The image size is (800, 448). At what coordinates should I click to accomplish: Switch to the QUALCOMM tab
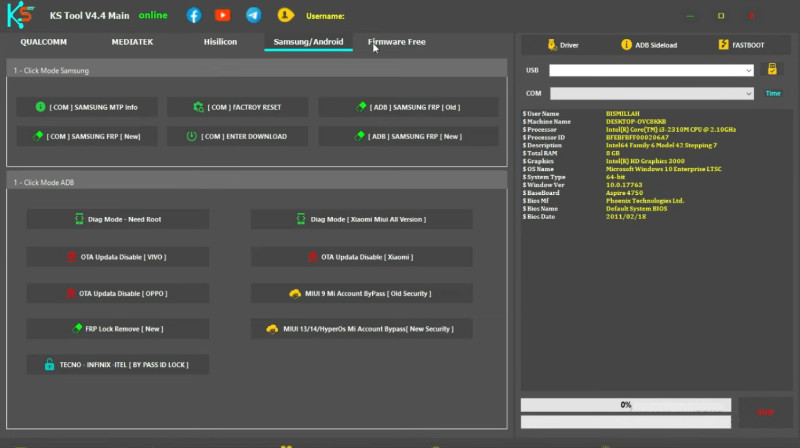tap(44, 42)
